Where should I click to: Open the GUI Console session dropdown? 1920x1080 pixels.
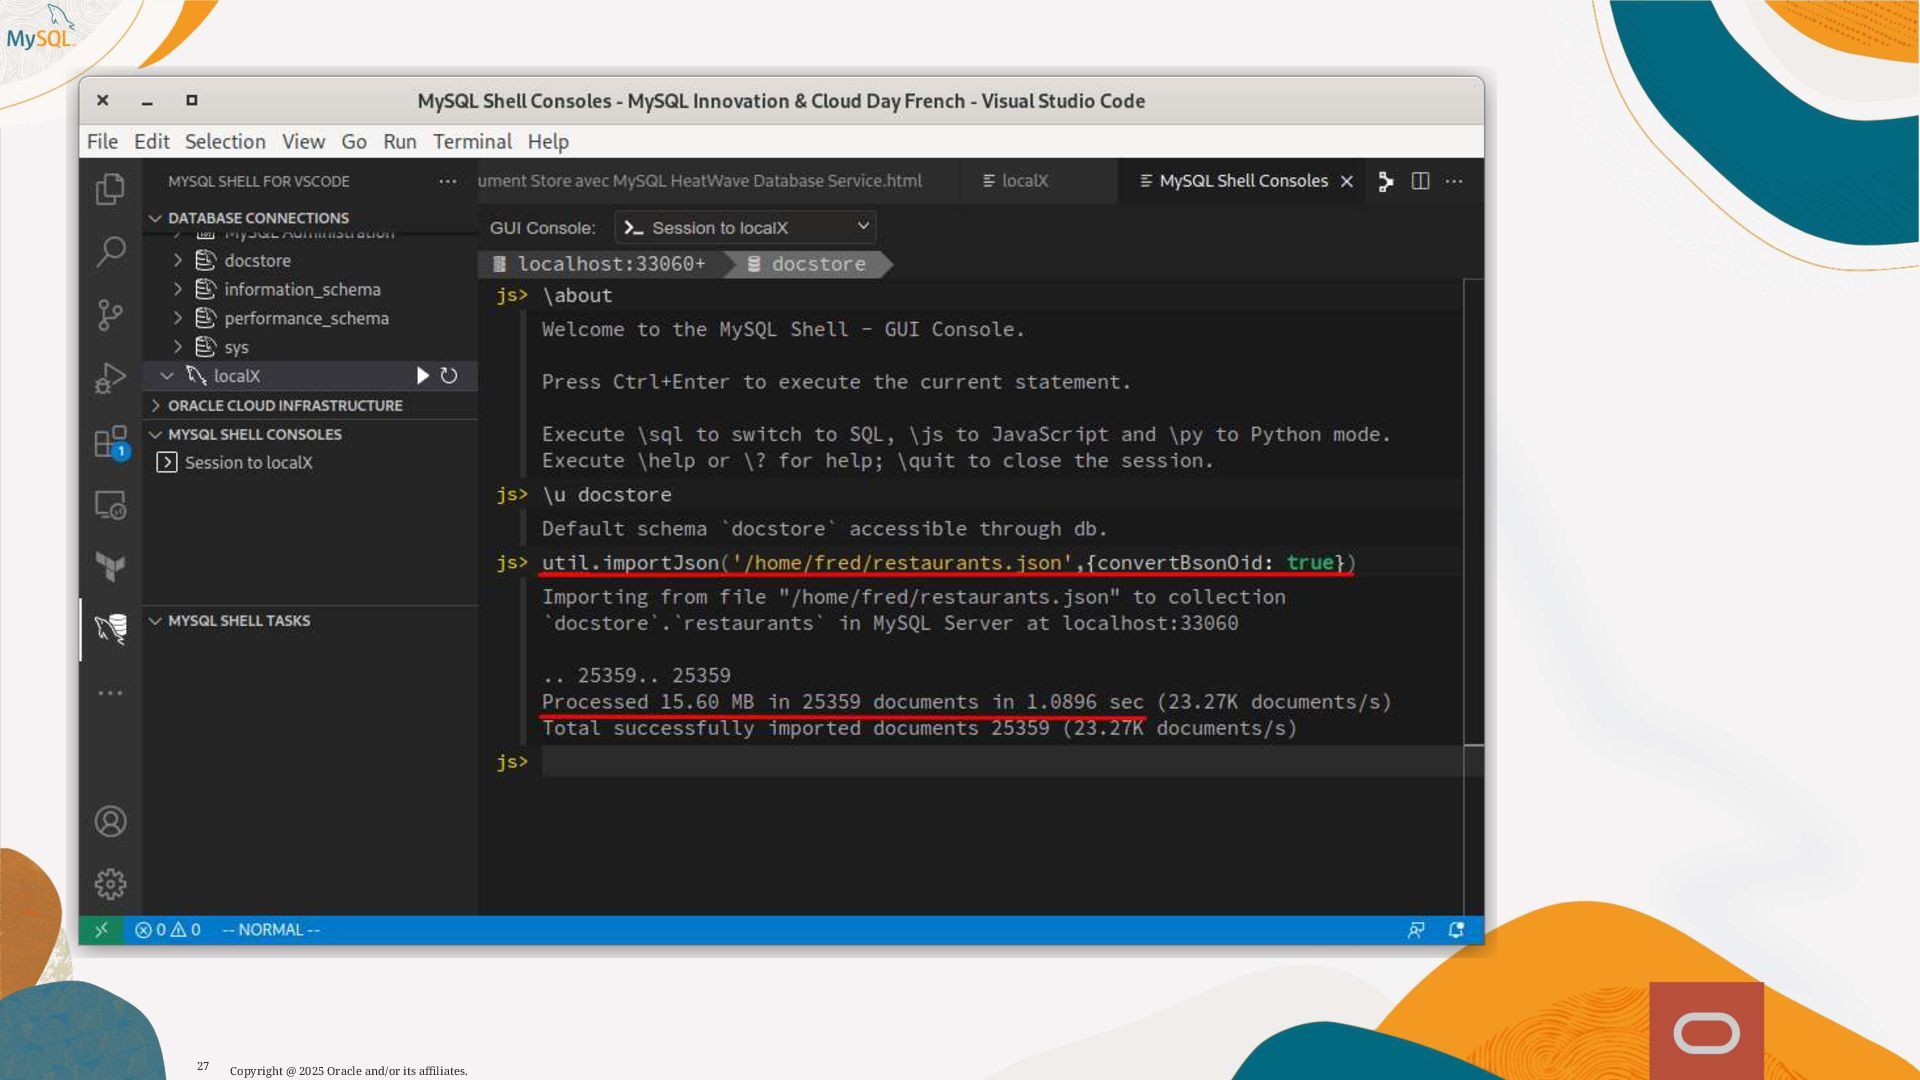745,228
